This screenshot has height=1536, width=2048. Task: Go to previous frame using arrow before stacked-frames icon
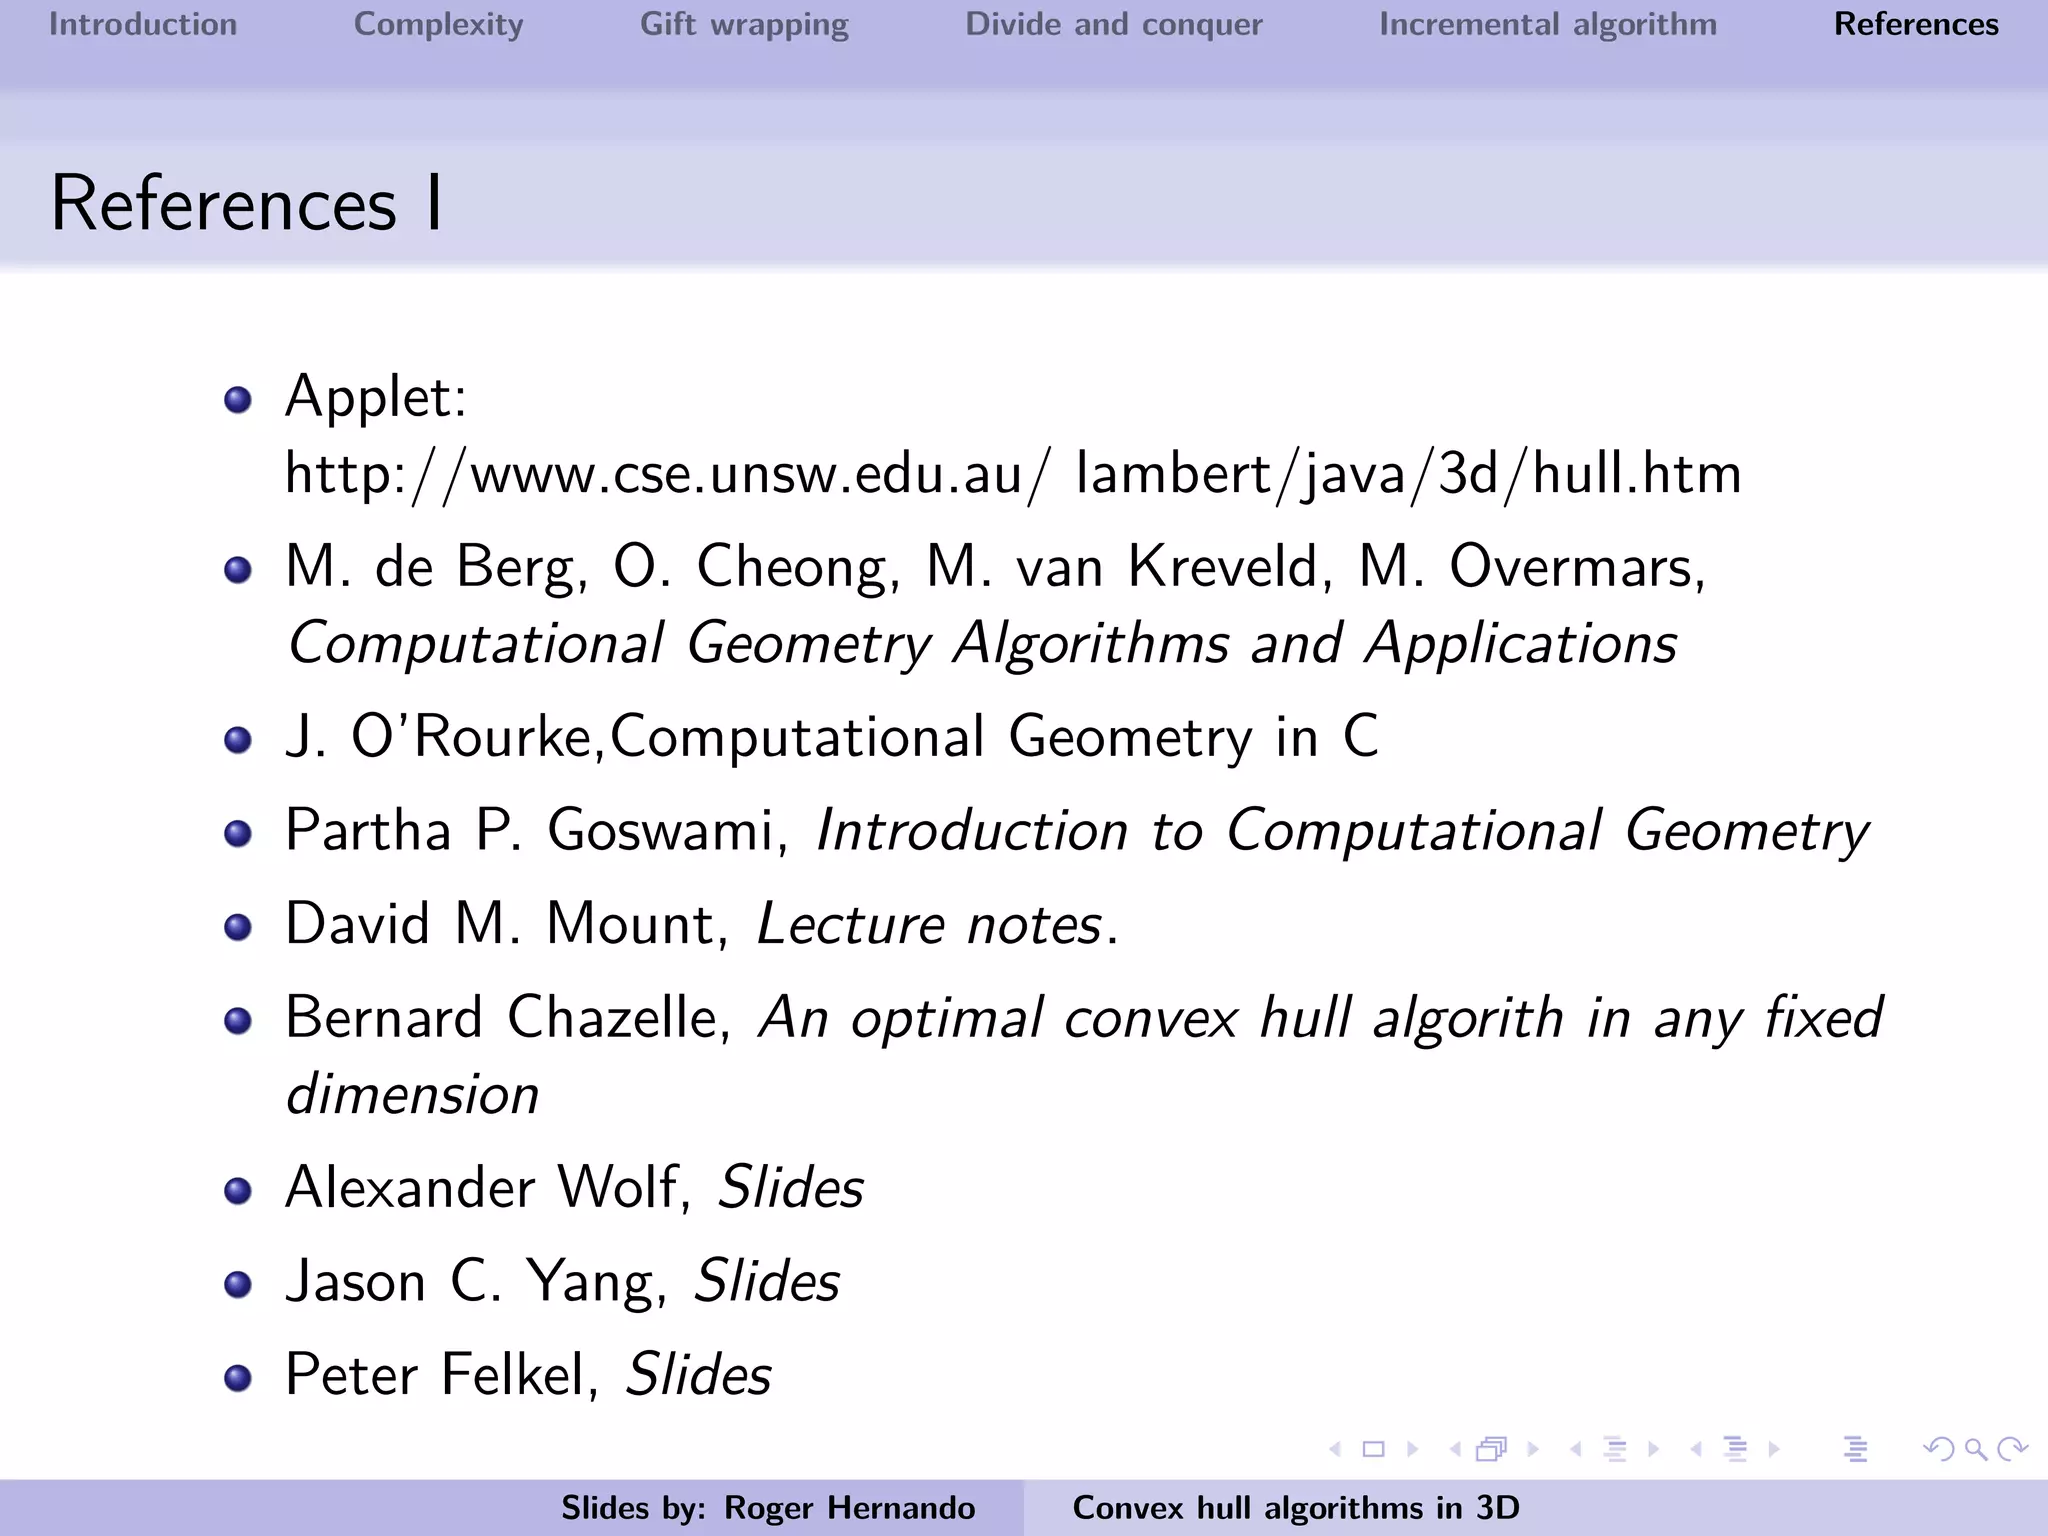[x=1455, y=1449]
